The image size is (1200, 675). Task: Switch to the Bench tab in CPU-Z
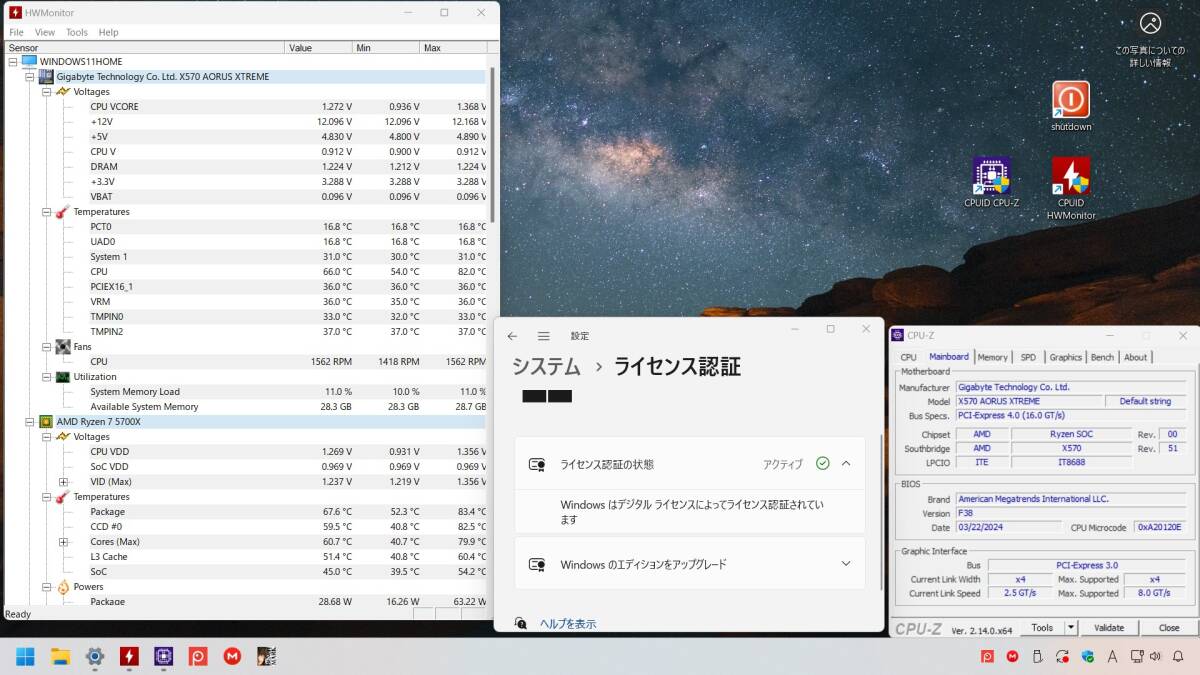(x=1102, y=357)
